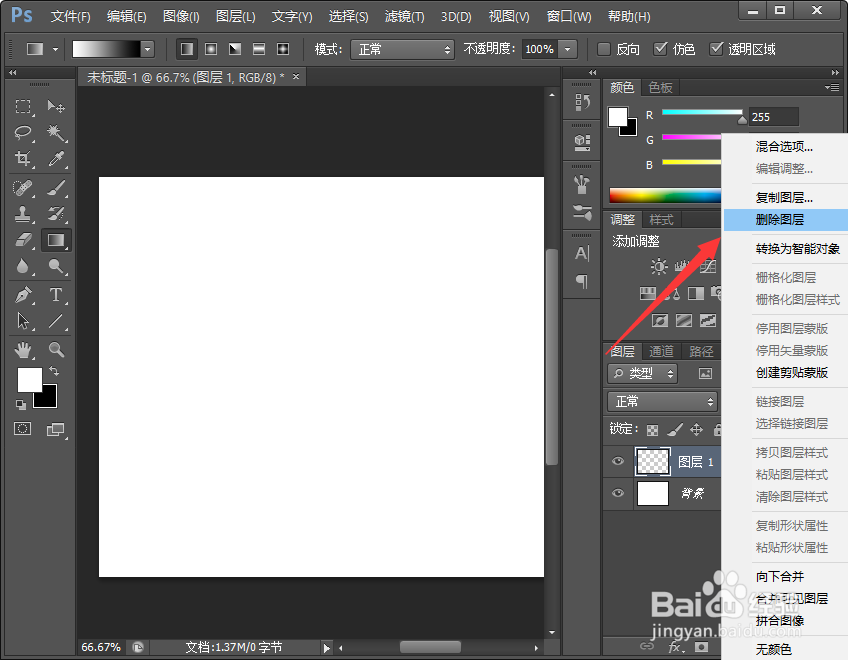This screenshot has height=660, width=848.
Task: Select the Path Selection tool
Action: 23,321
